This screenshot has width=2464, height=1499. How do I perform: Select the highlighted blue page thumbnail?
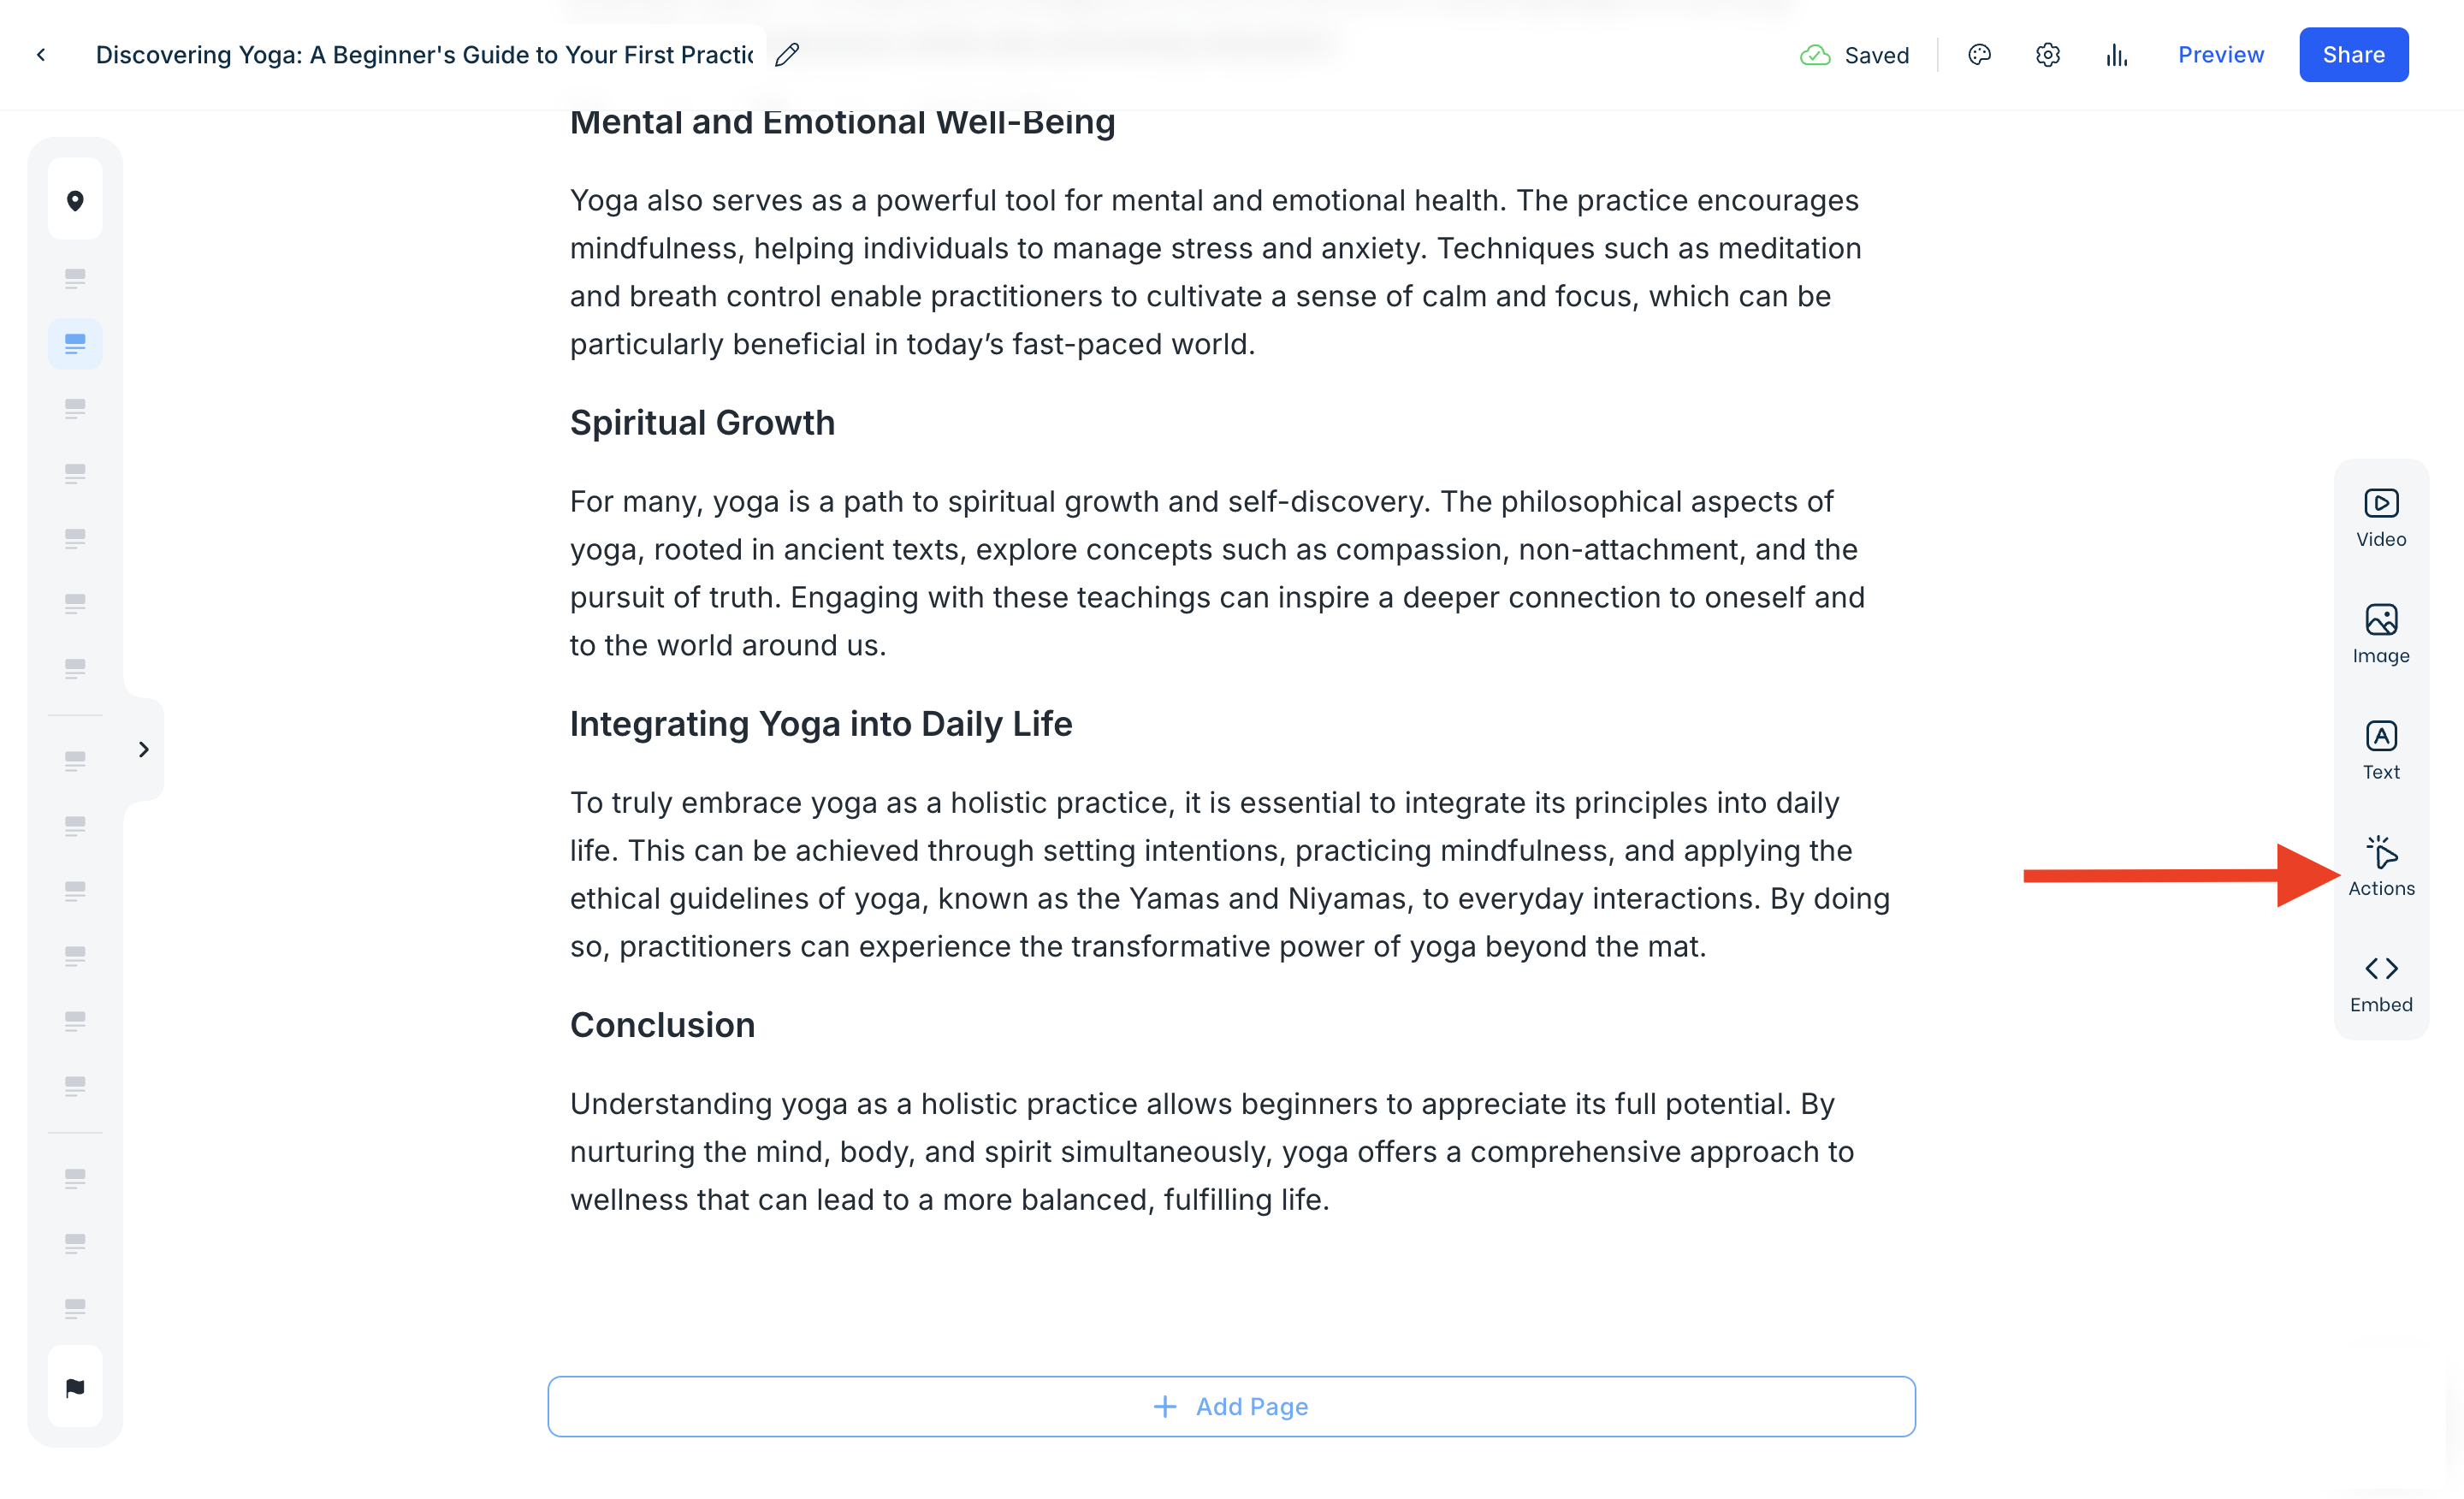[75, 344]
